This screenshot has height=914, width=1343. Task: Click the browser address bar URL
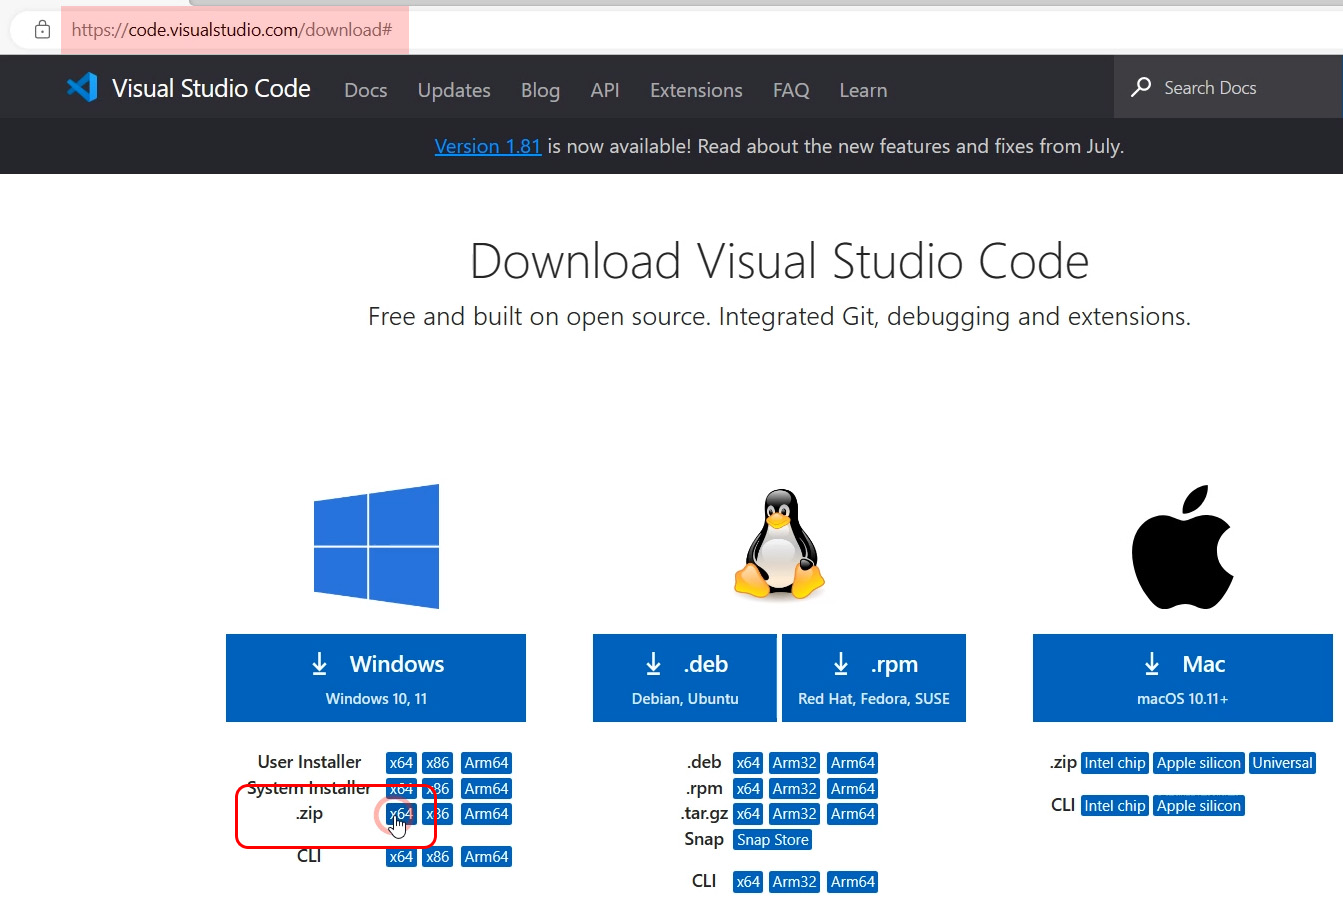coord(234,30)
